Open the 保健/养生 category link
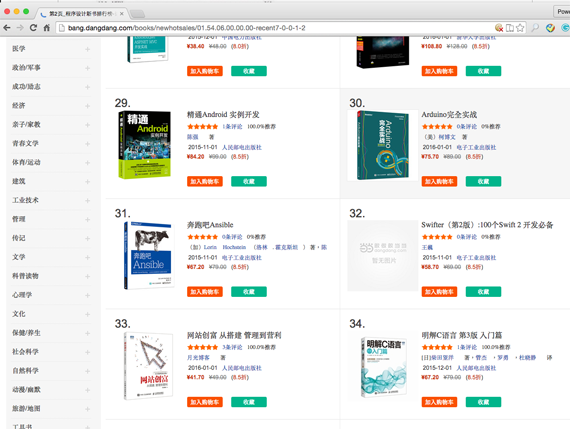This screenshot has width=570, height=429. point(26,332)
